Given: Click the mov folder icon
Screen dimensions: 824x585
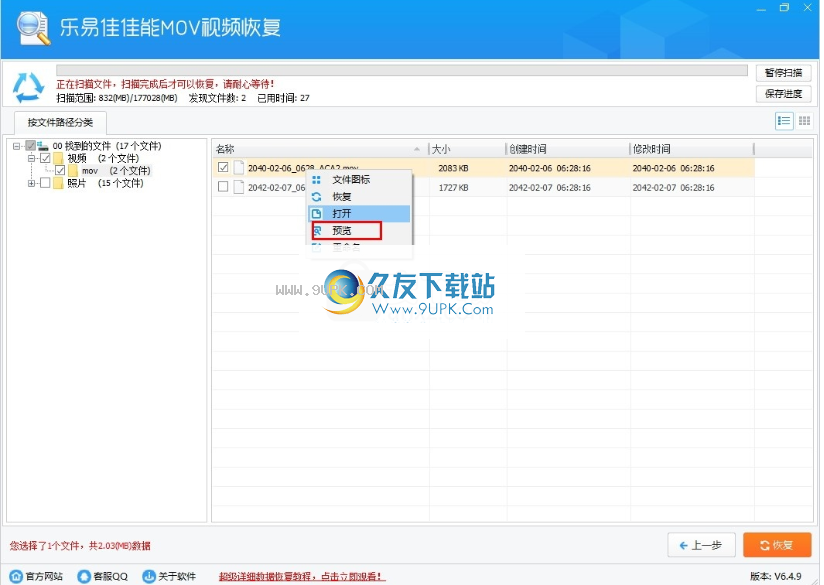Looking at the screenshot, I should pyautogui.click(x=73, y=171).
